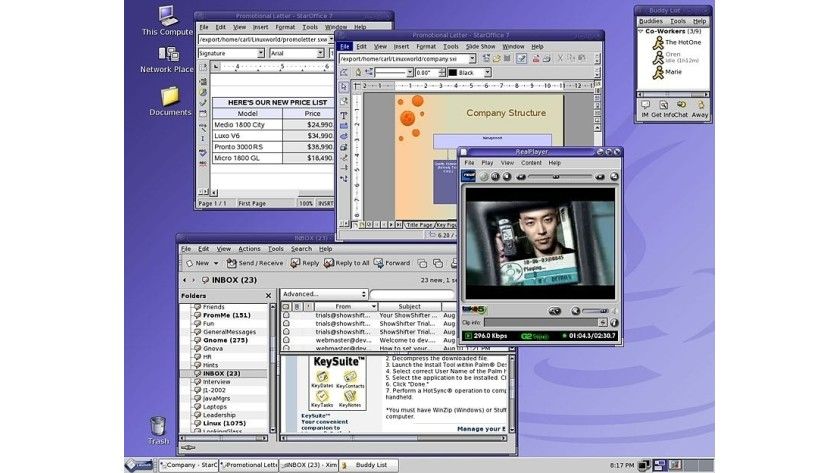
Task: Click the Chat button in Buddy List
Action: point(681,109)
